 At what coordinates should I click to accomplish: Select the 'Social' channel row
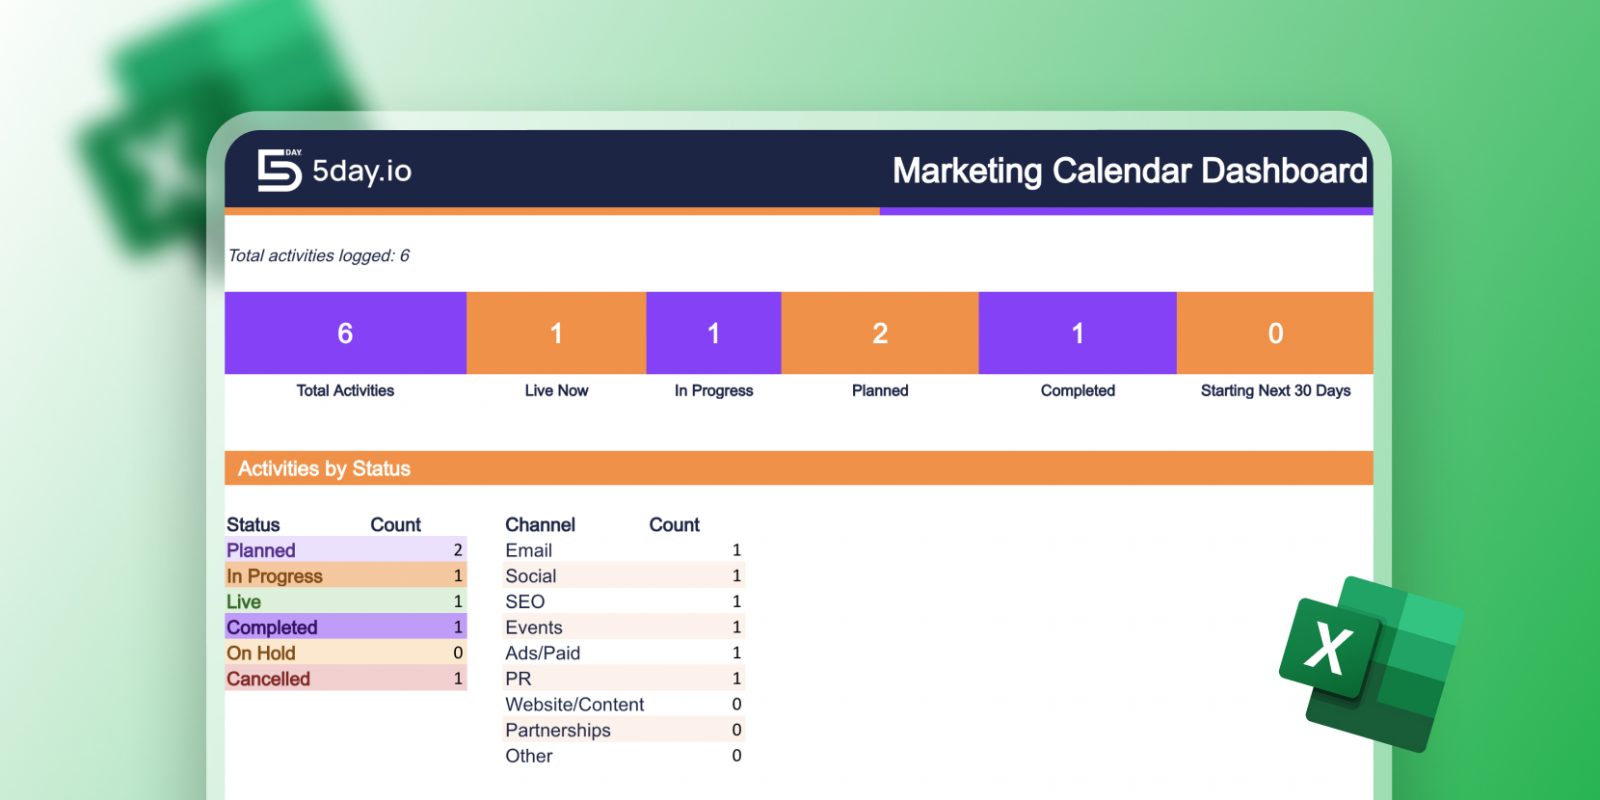point(624,576)
